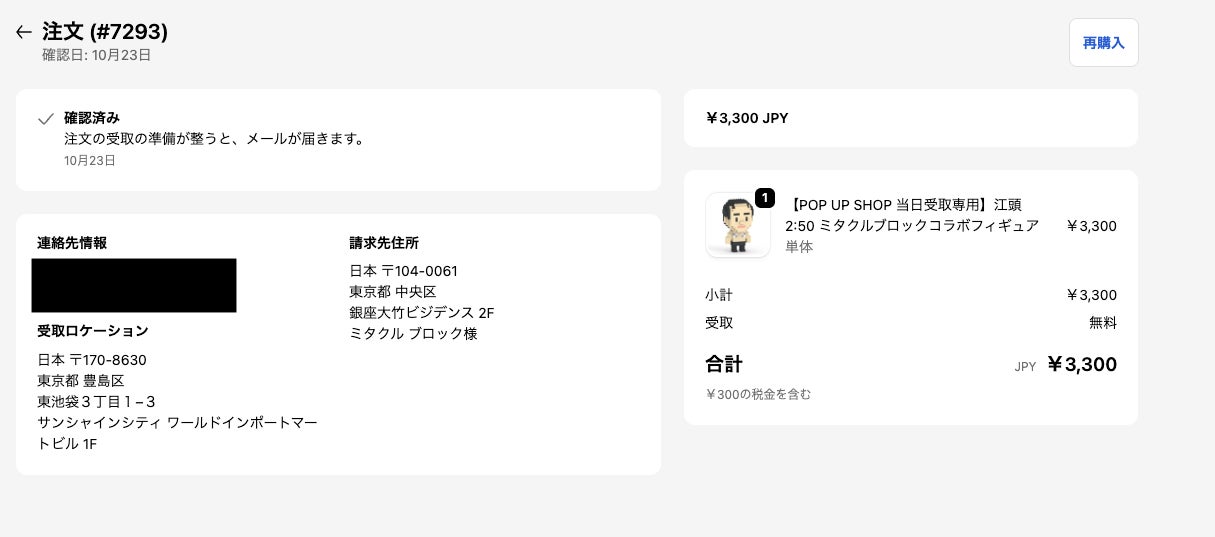Click the 確認済み checkmark icon
The width and height of the screenshot is (1215, 537).
pos(45,119)
